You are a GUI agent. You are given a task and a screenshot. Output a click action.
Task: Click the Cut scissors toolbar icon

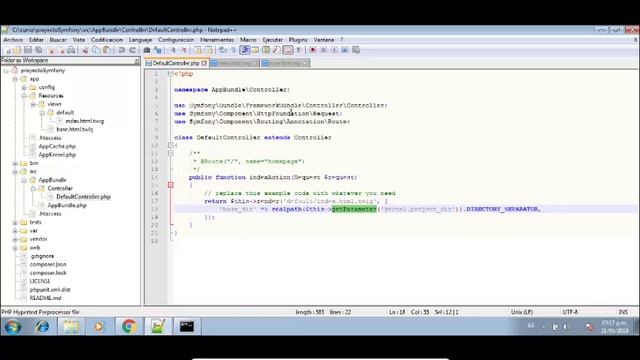pyautogui.click(x=85, y=50)
